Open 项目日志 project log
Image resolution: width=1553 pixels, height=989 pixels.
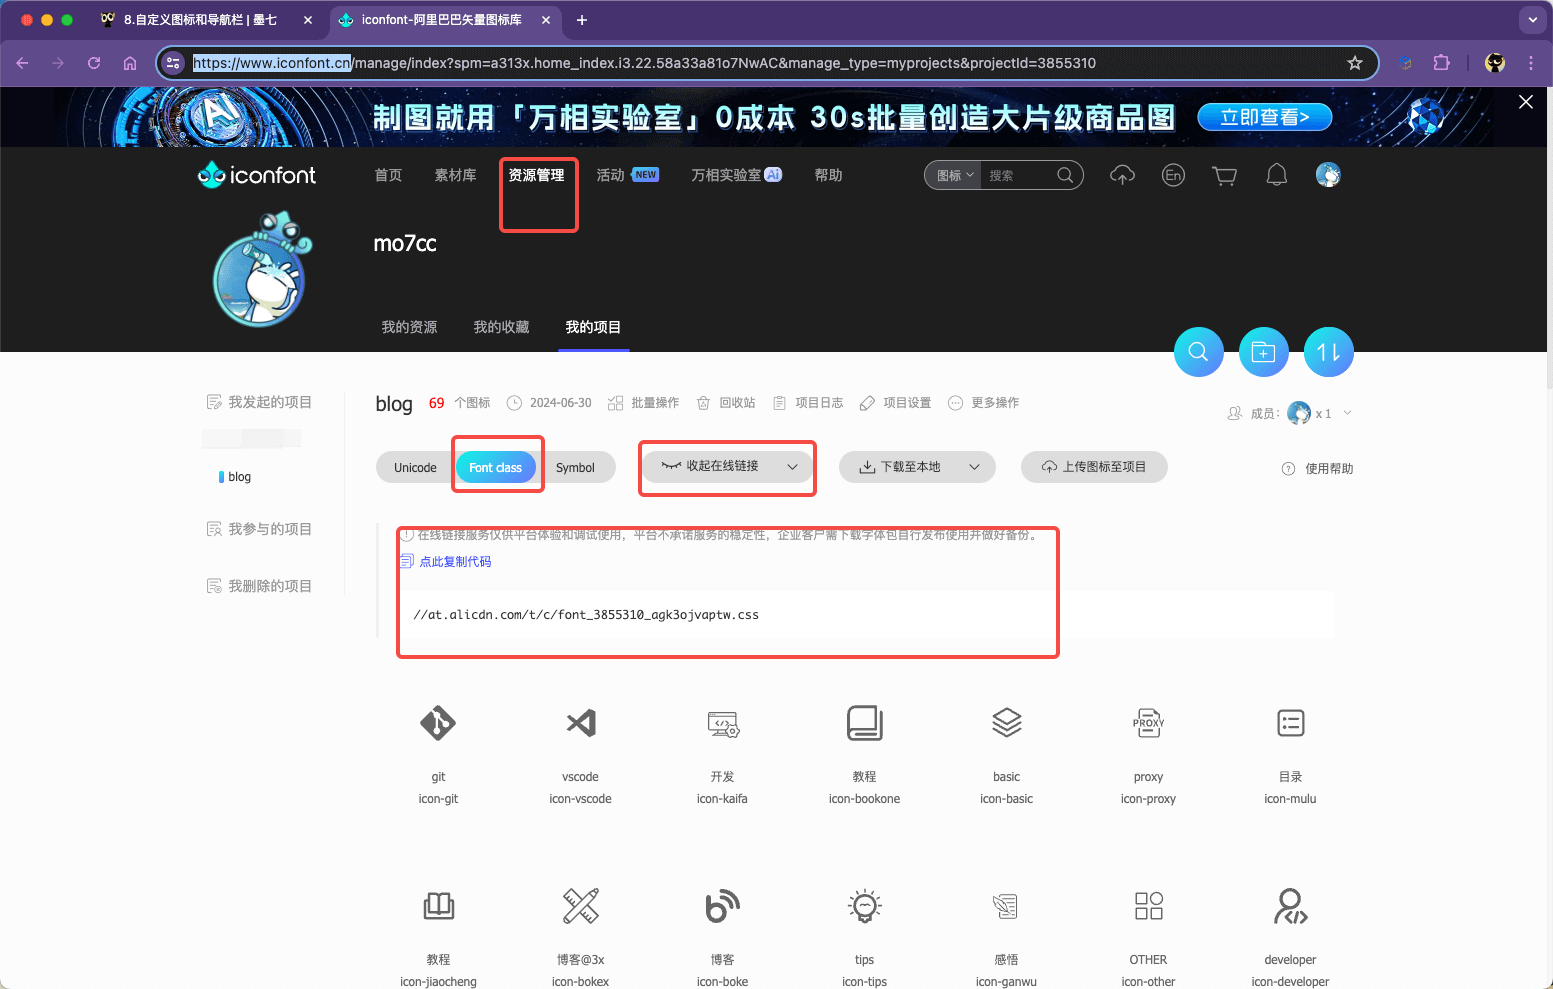pyautogui.click(x=808, y=403)
